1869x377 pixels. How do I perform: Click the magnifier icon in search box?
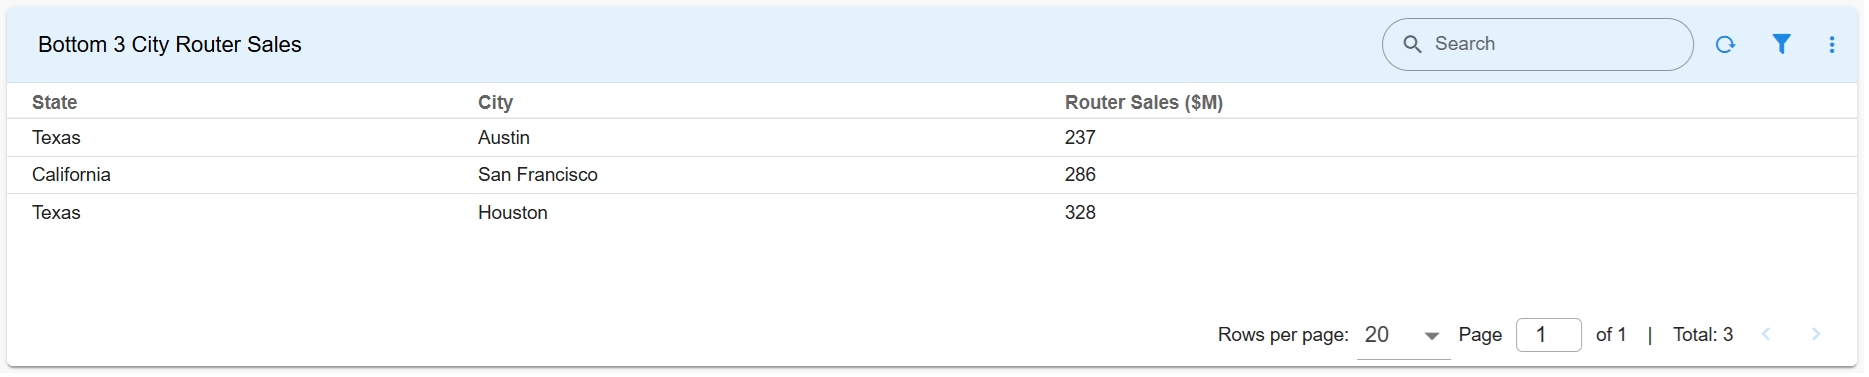(1412, 44)
